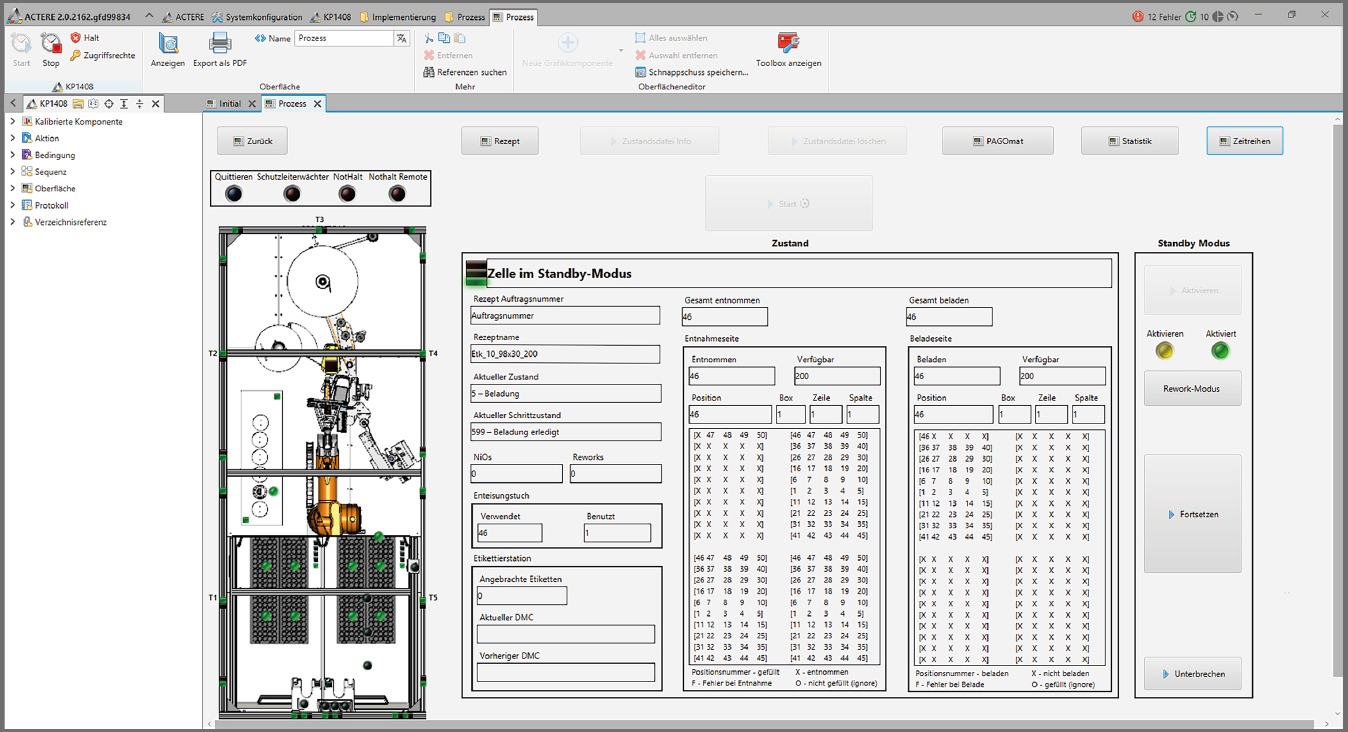Open Zugriffsrechte via the key icon
The width and height of the screenshot is (1348, 732).
[76, 56]
